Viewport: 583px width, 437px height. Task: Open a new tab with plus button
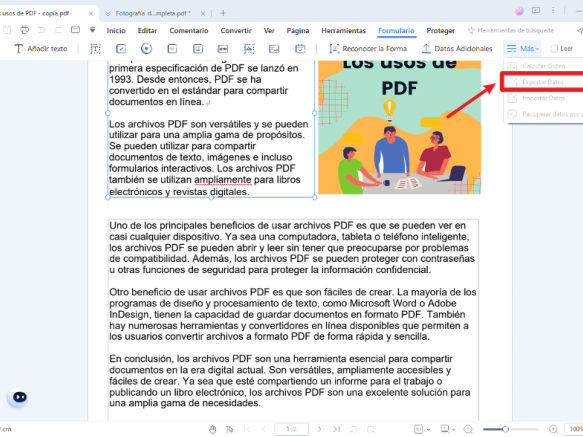tap(223, 13)
